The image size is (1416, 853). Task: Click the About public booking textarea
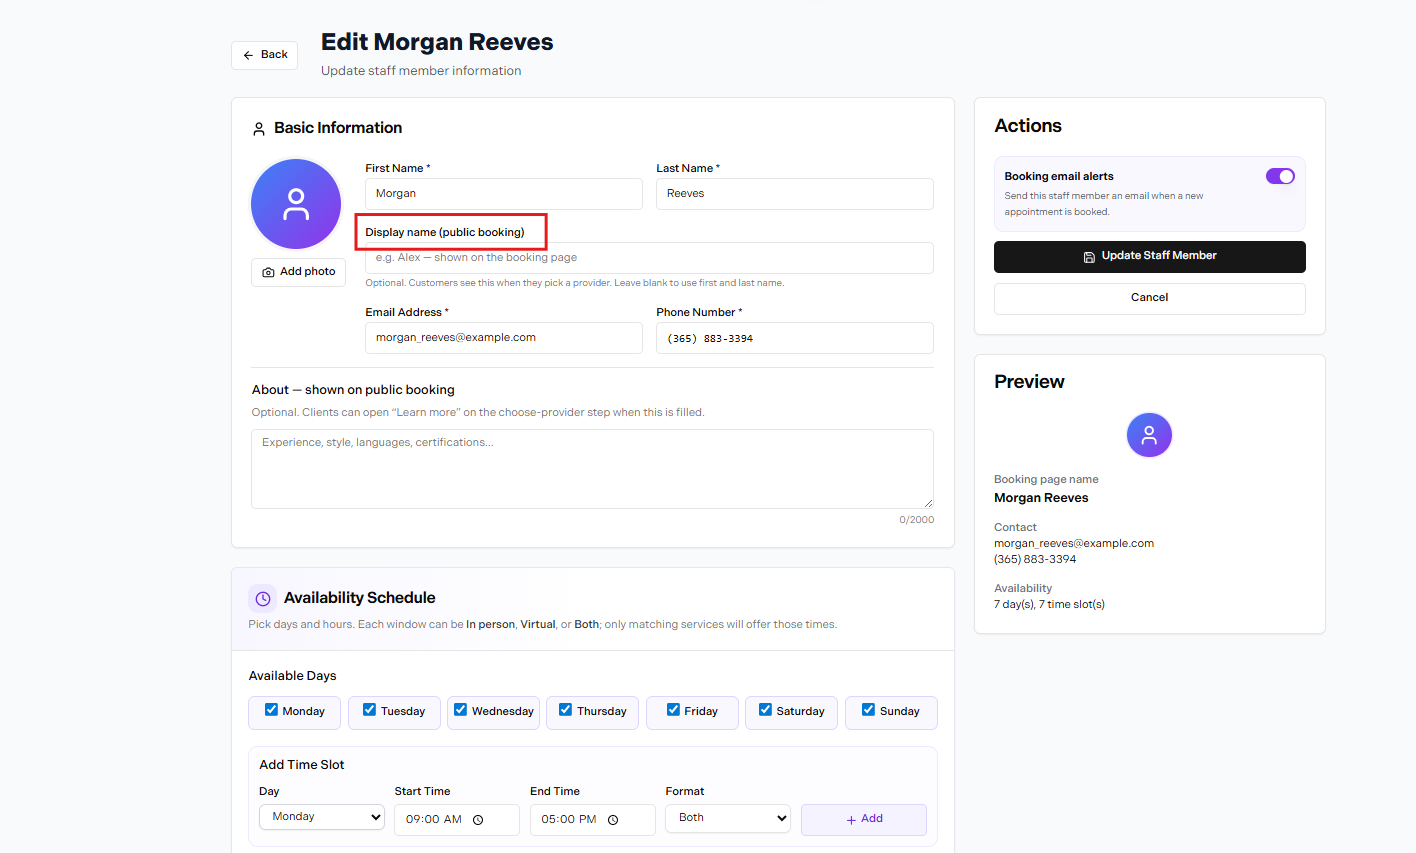(592, 469)
